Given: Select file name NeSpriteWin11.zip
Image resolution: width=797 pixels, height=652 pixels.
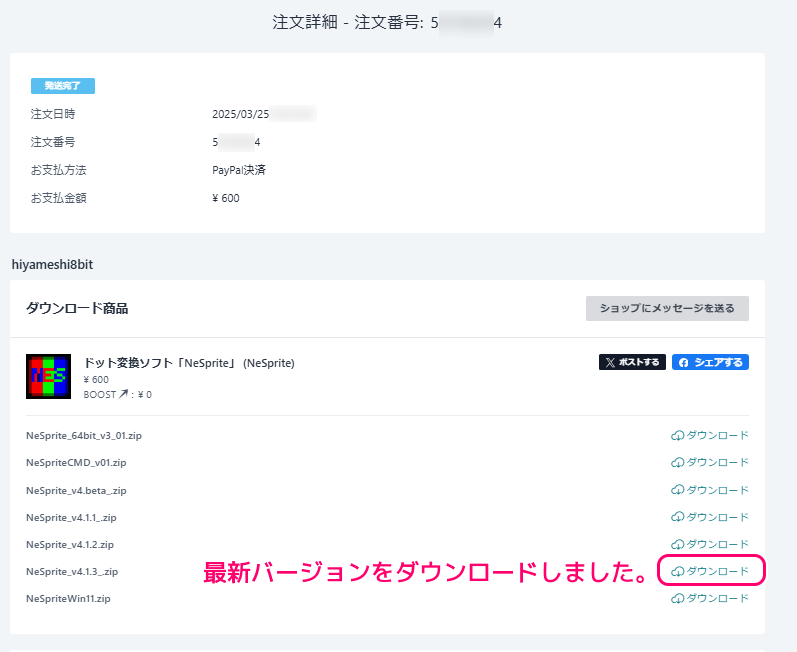Looking at the screenshot, I should pos(68,598).
